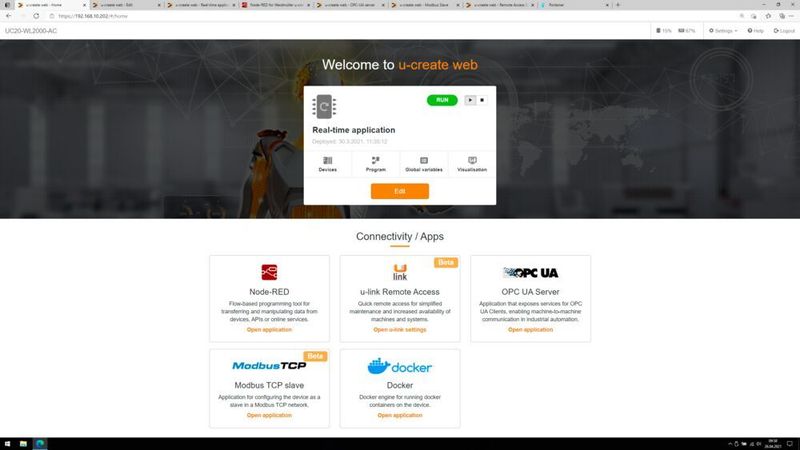Click the Modbus TCP logo
The height and width of the screenshot is (450, 800).
click(269, 365)
